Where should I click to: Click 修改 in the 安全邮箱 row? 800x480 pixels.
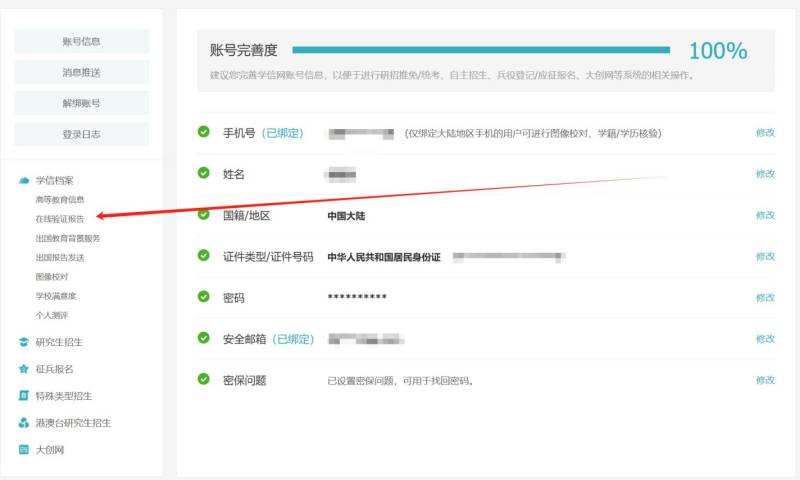click(x=765, y=339)
